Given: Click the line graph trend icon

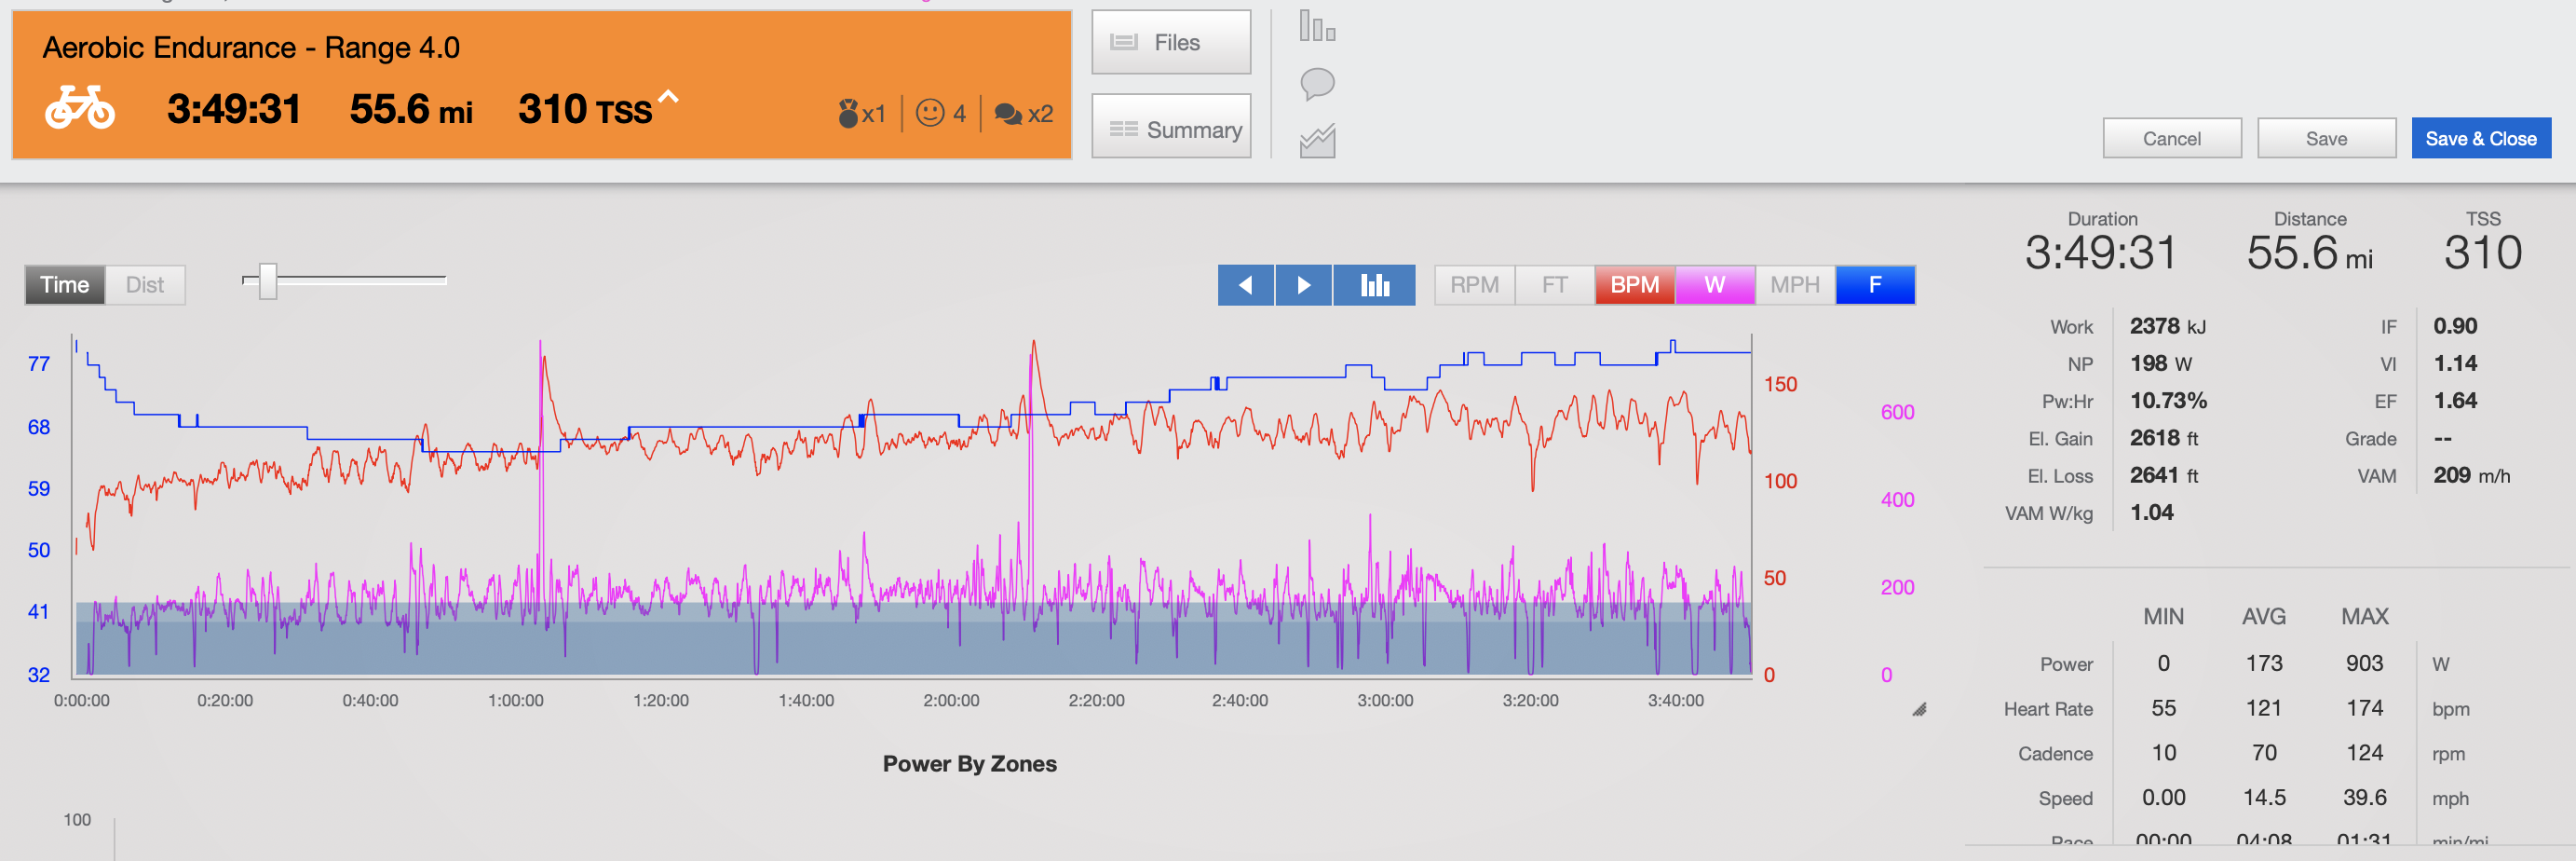Looking at the screenshot, I should [x=1317, y=141].
